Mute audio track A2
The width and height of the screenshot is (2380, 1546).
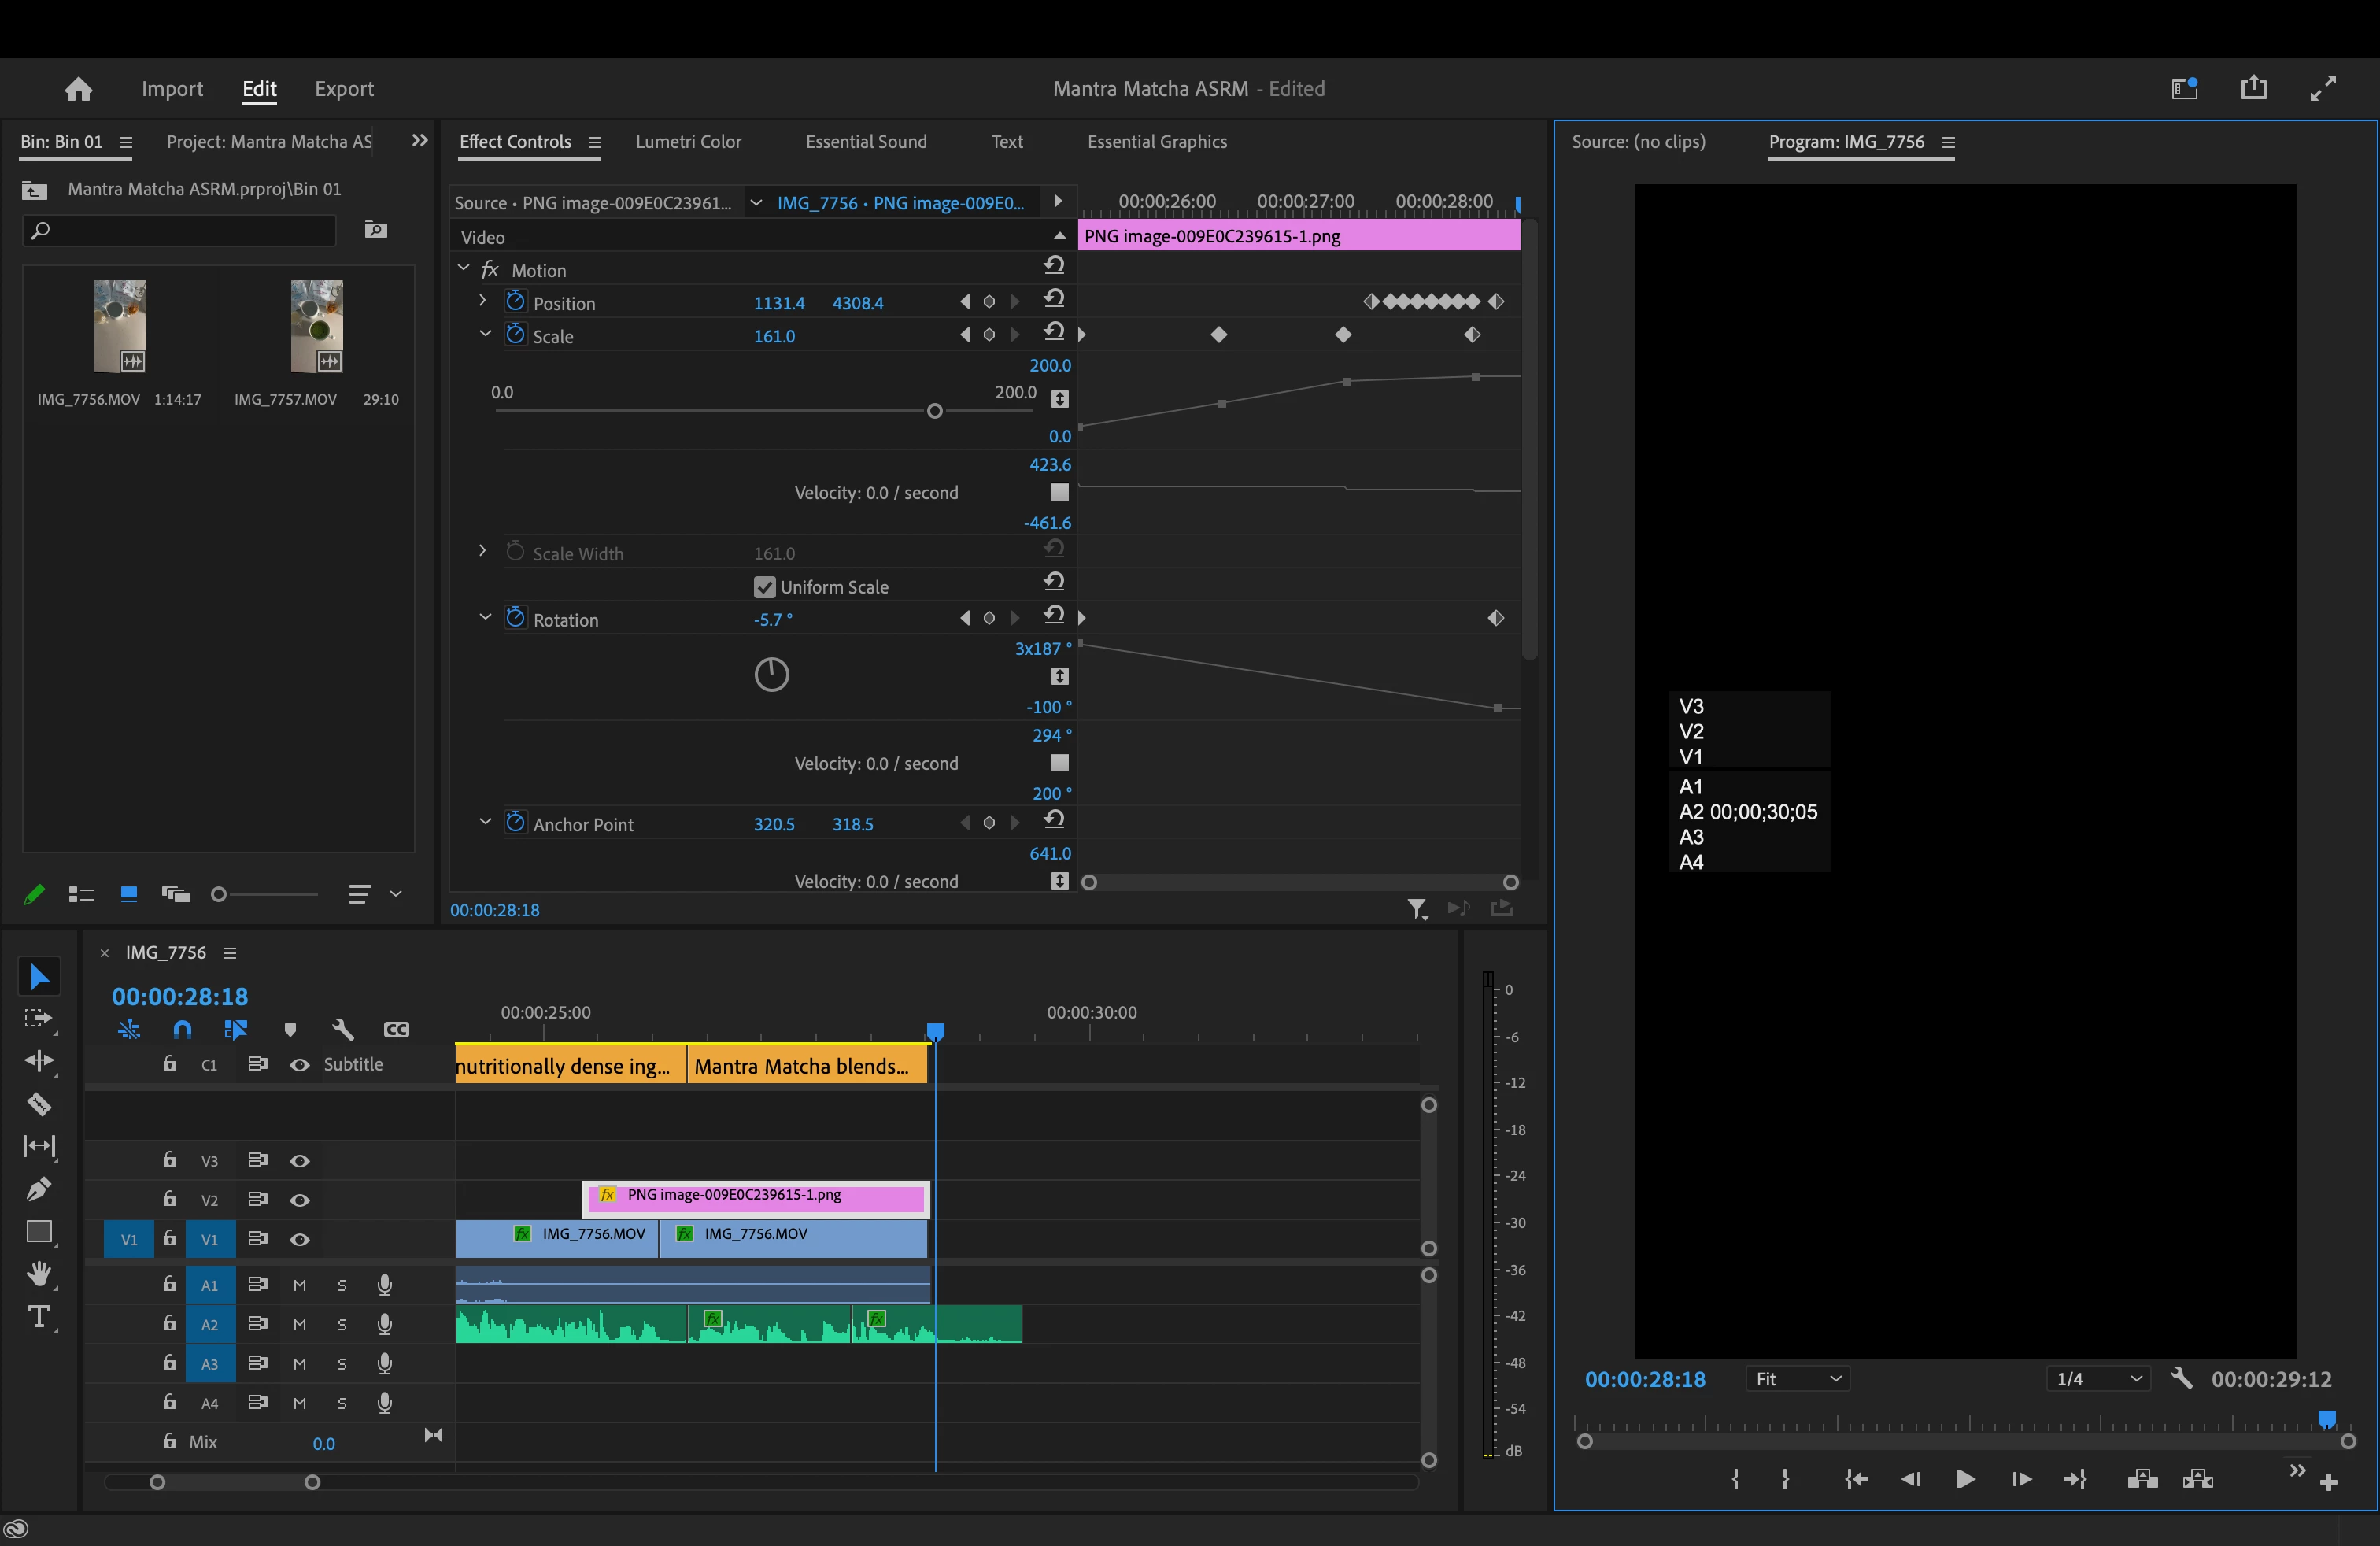pos(299,1324)
